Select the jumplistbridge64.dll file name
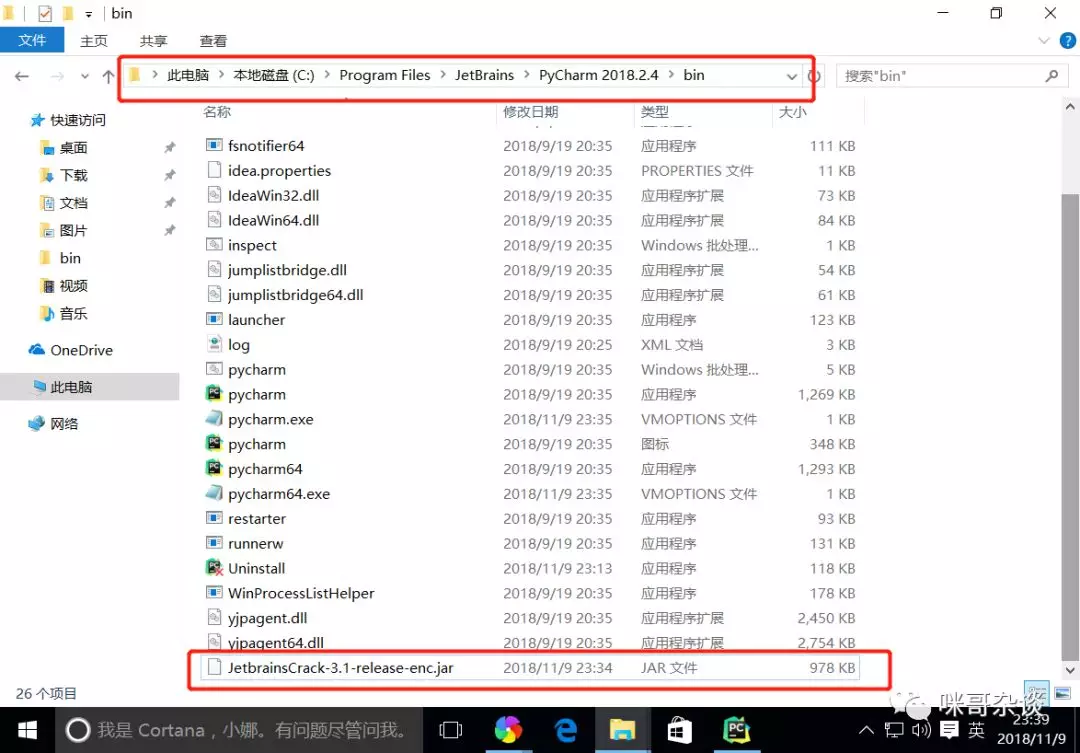This screenshot has width=1080, height=753. [x=295, y=295]
